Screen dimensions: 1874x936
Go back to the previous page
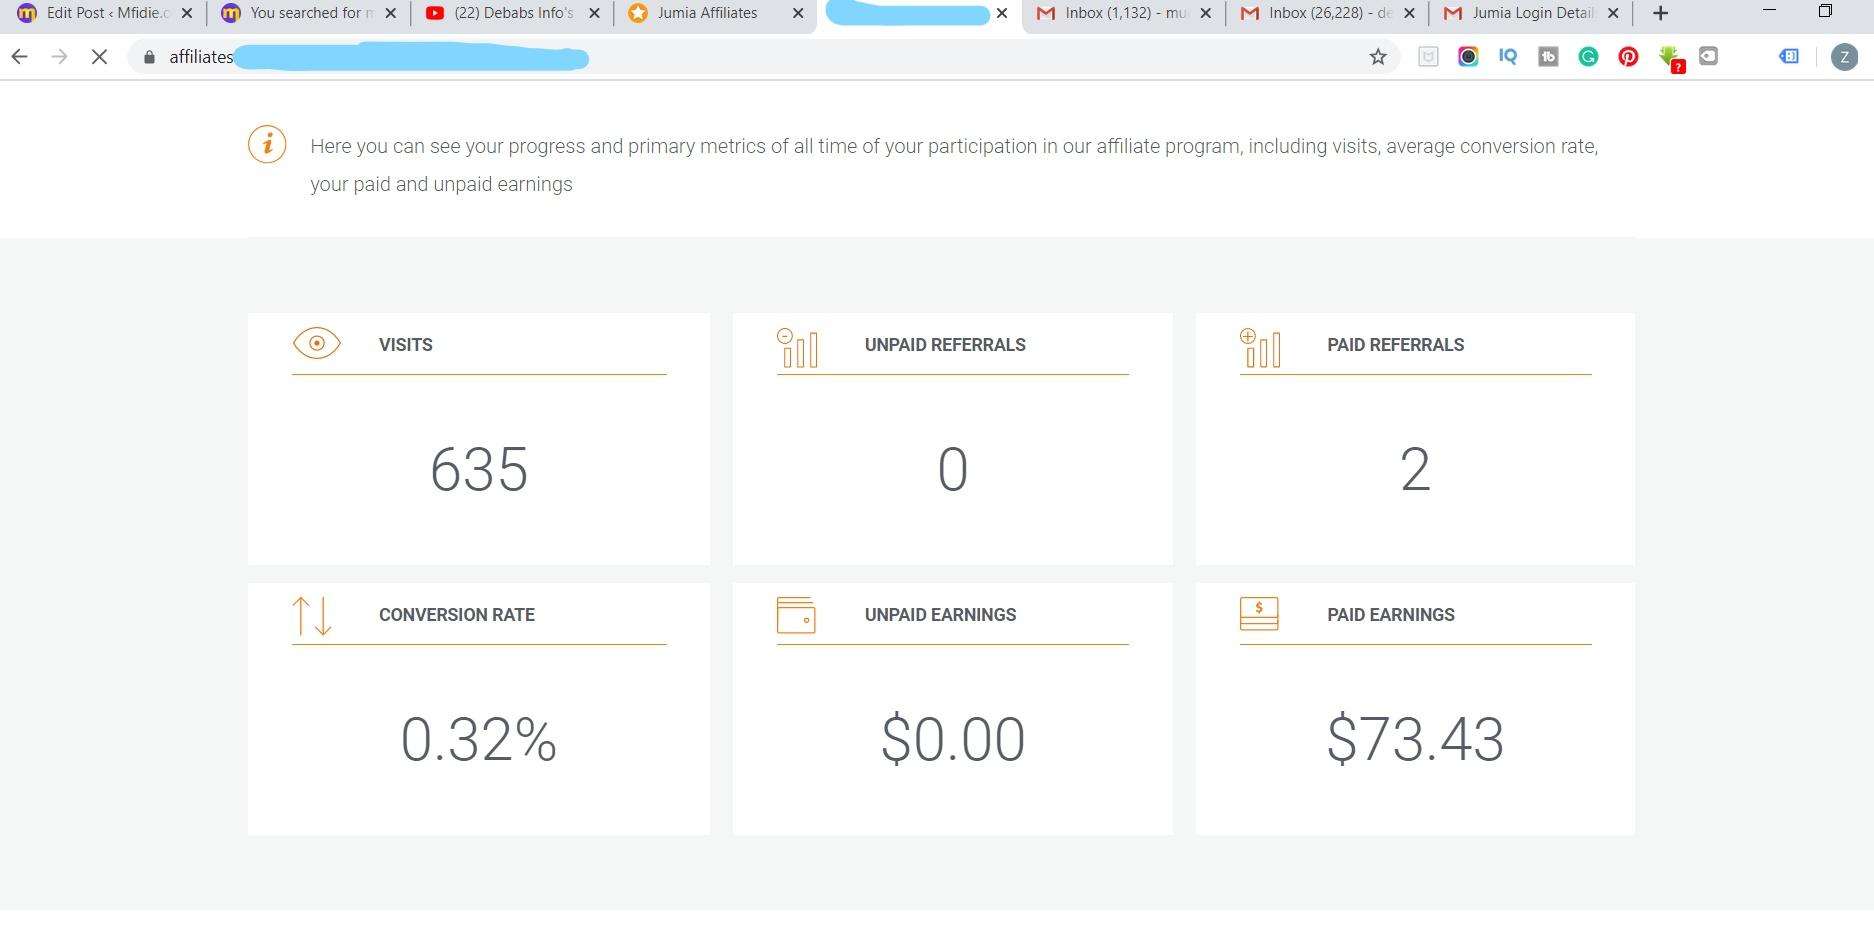(19, 57)
